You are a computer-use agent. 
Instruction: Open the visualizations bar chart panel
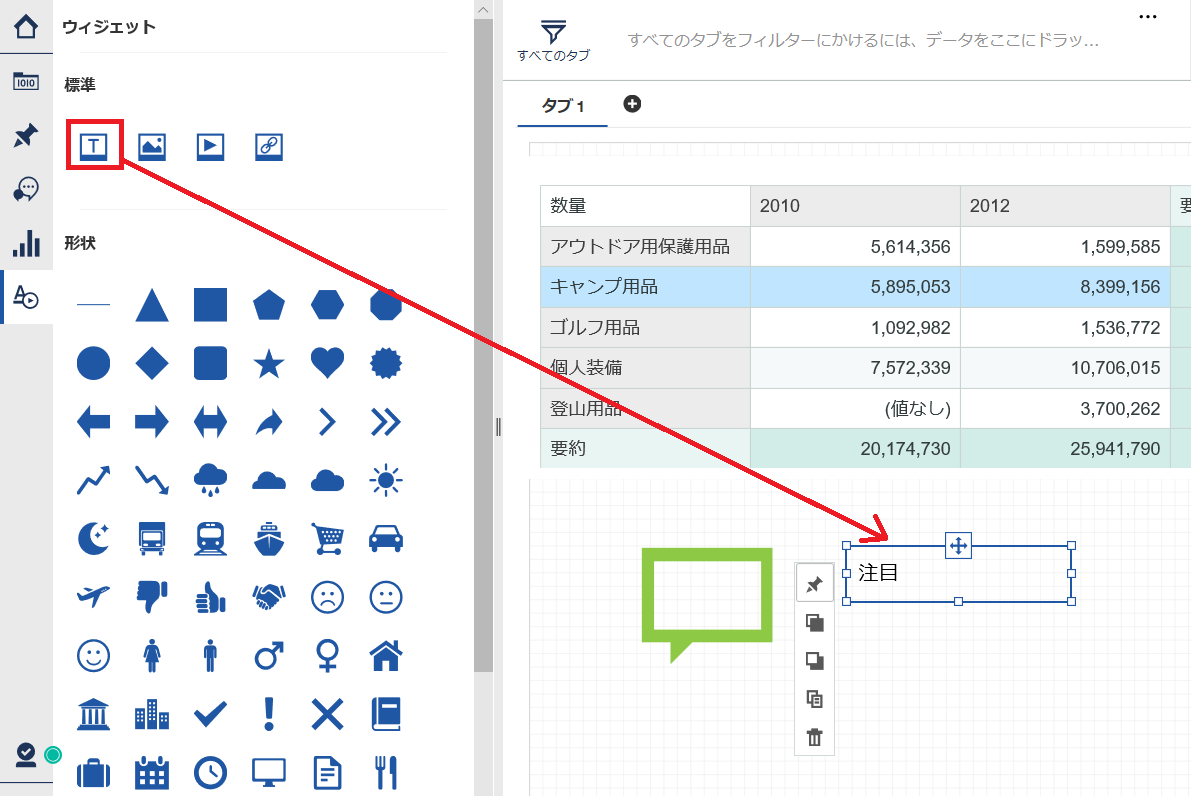[26, 243]
